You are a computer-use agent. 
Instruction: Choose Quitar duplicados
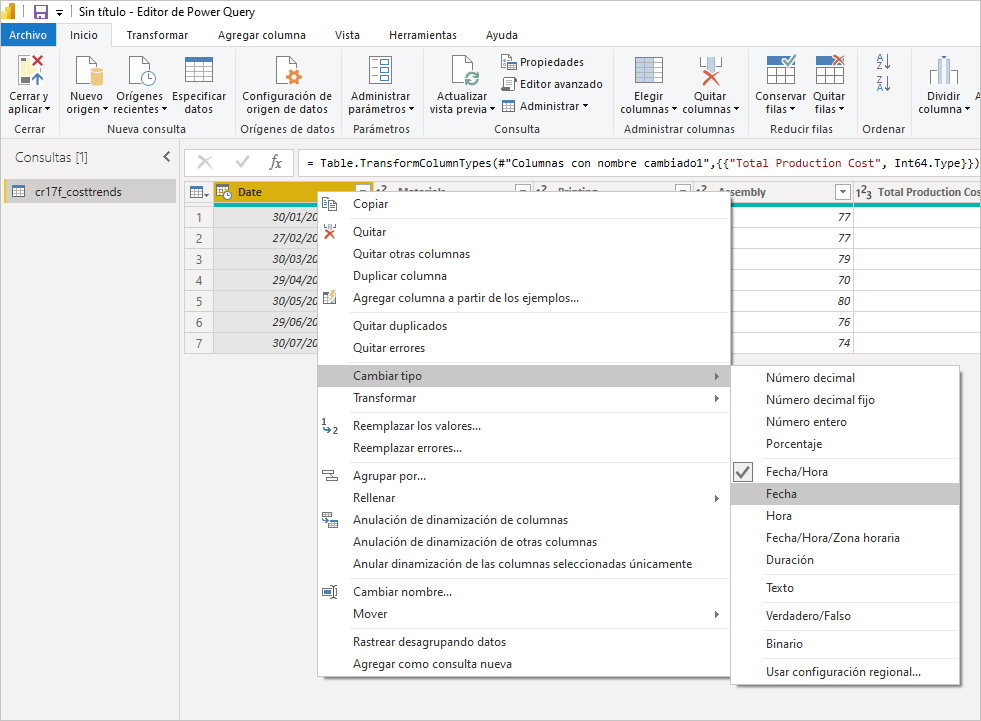tap(524, 326)
